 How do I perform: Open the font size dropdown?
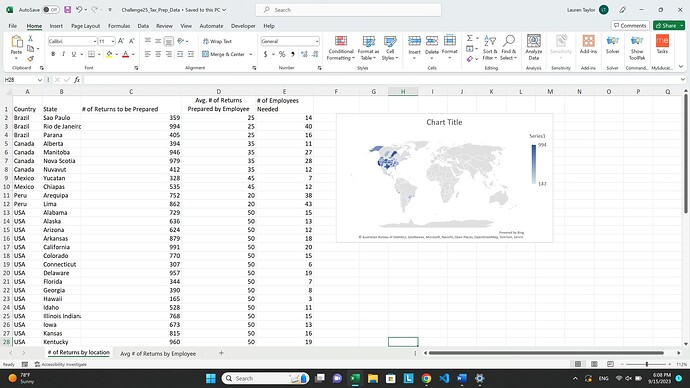click(113, 41)
